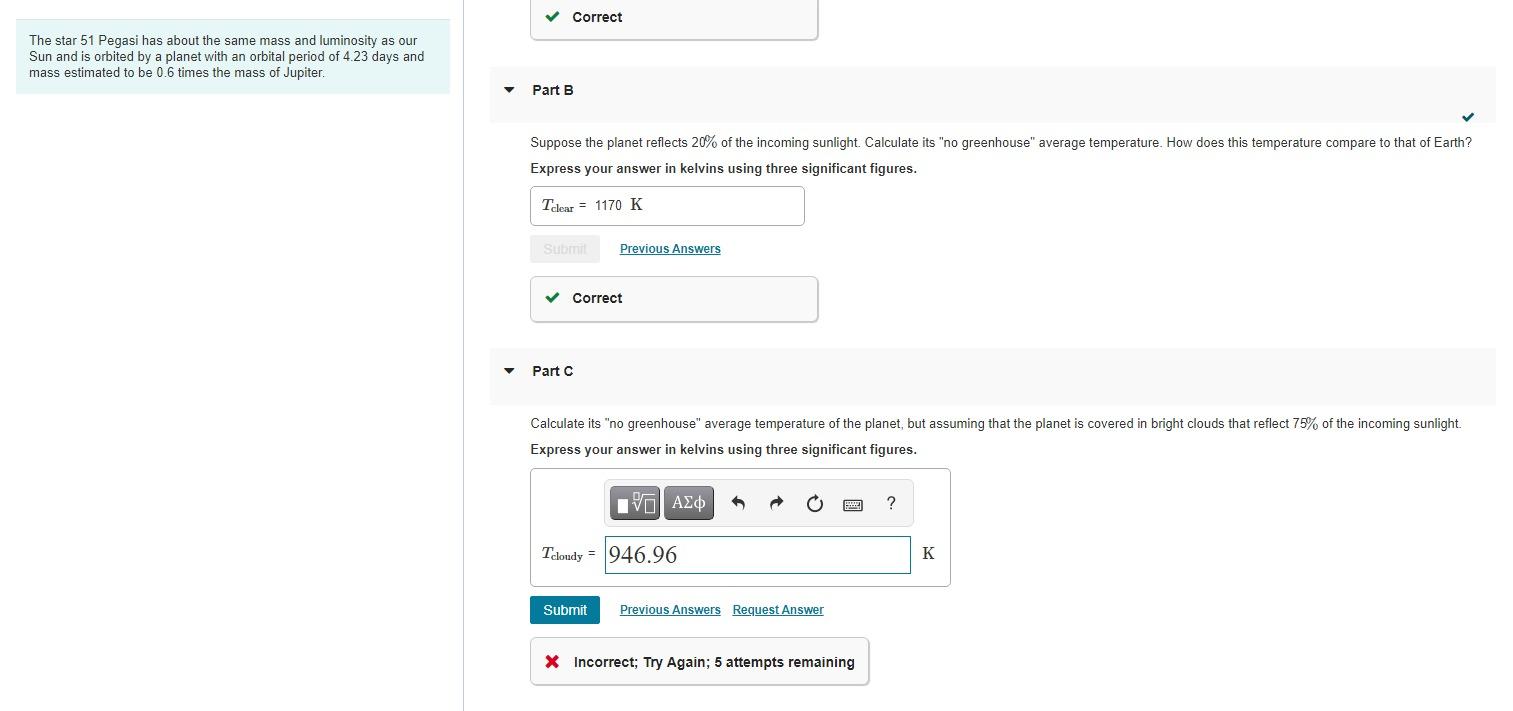Click the reset answer icon
Screen dimensions: 1513x711
pyautogui.click(x=814, y=503)
